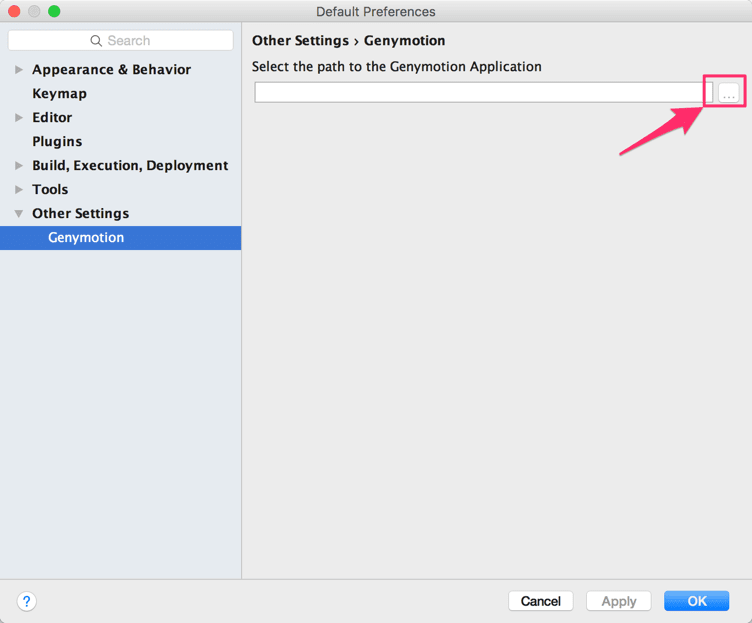Viewport: 752px width, 623px height.
Task: Select Keymap in the settings tree
Action: pyautogui.click(x=59, y=94)
